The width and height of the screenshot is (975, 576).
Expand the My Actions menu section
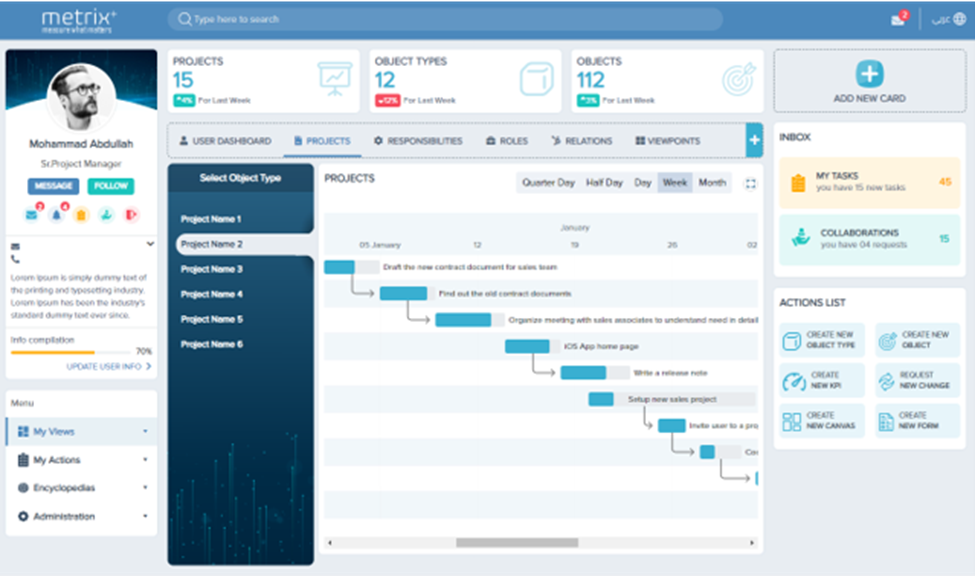pyautogui.click(x=81, y=460)
